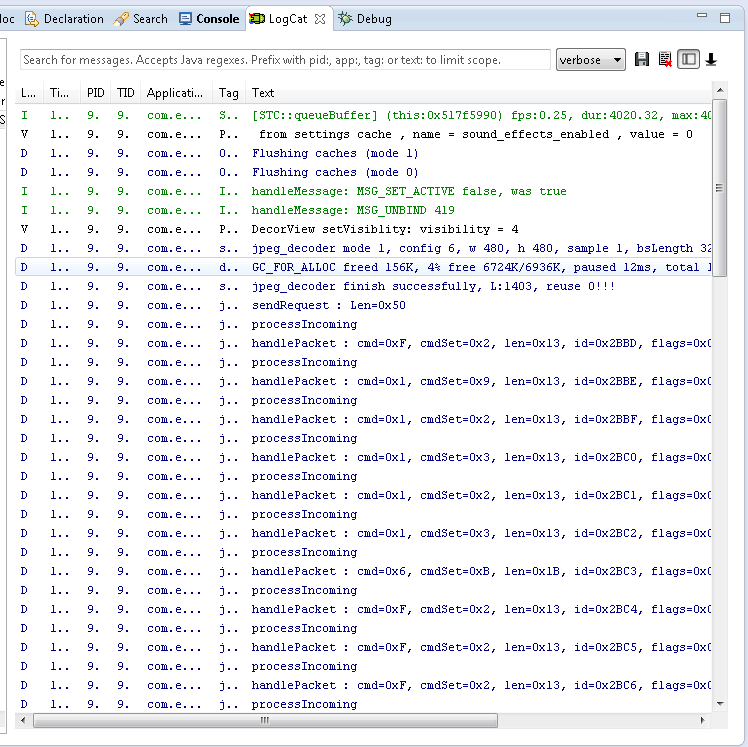Select the jpeg_decoder finish successfully row

click(364, 287)
